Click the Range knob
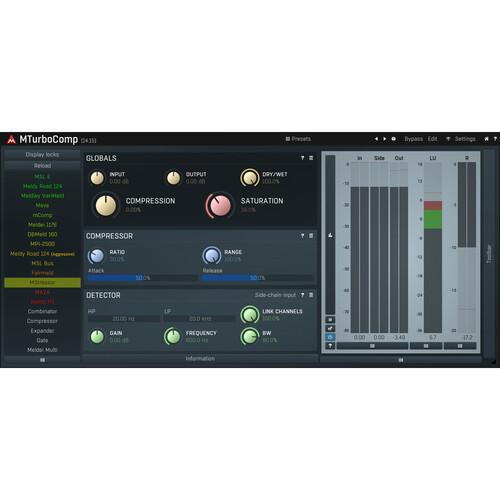This screenshot has height=500, width=500. click(212, 256)
